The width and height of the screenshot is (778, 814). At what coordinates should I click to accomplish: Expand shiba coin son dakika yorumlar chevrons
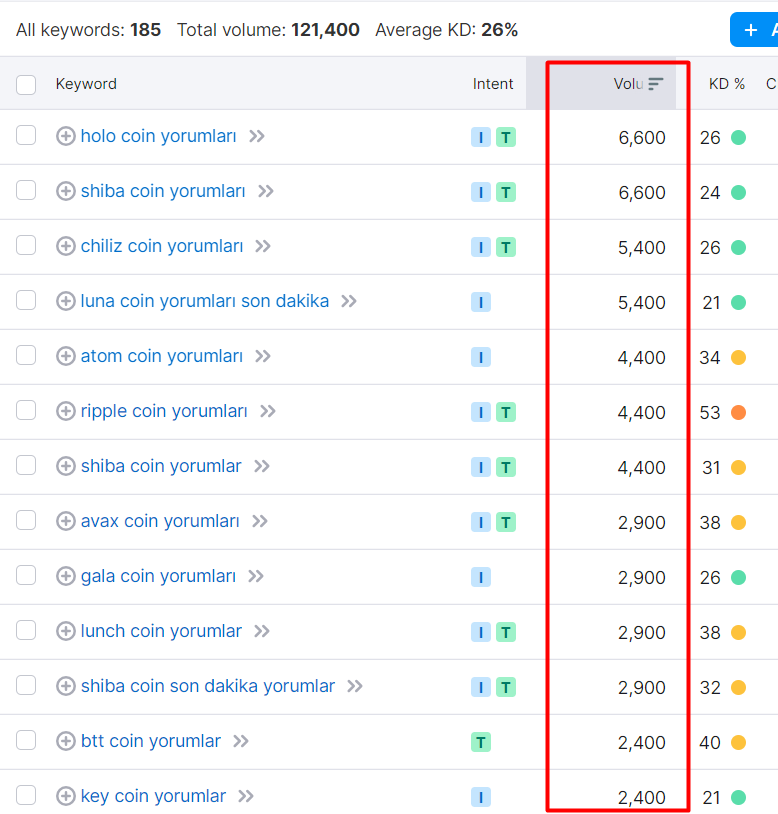355,687
